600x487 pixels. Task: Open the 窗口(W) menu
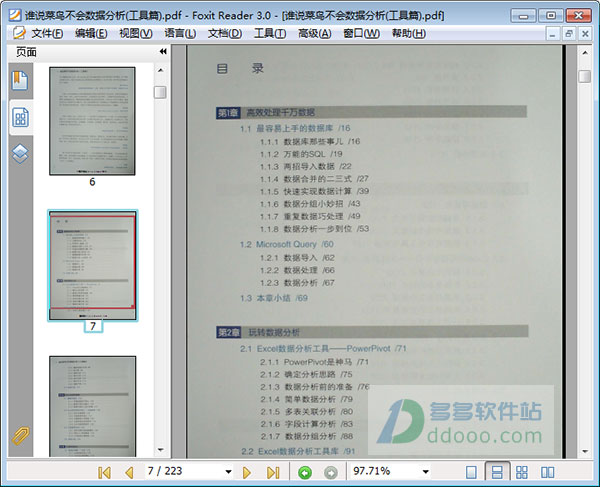coord(361,34)
